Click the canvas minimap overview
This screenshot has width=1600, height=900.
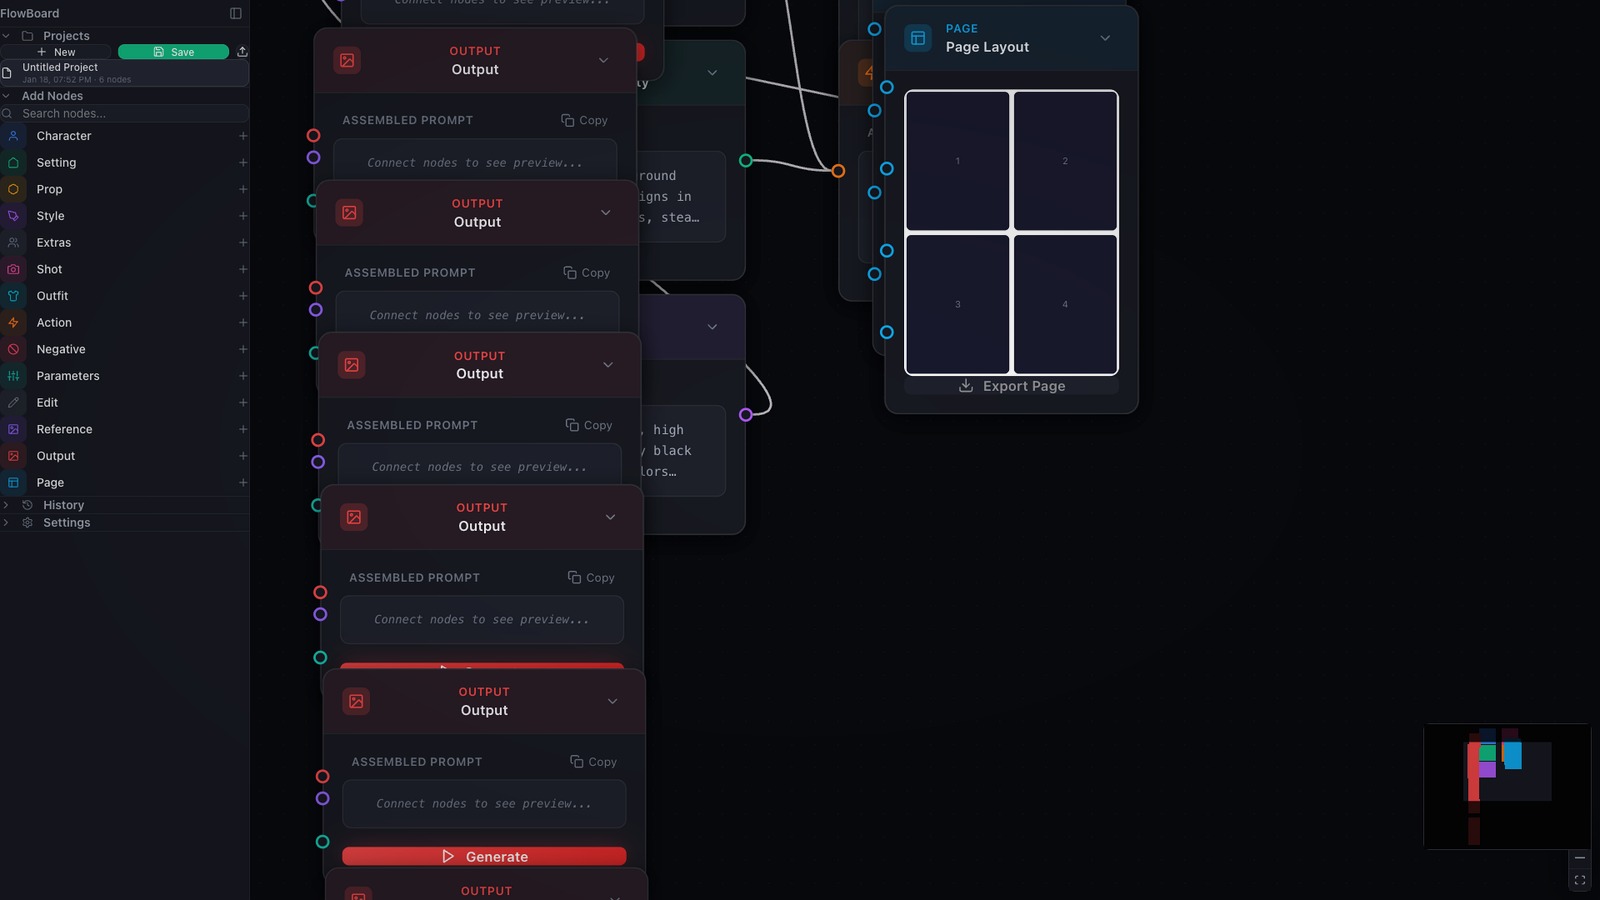(x=1507, y=786)
